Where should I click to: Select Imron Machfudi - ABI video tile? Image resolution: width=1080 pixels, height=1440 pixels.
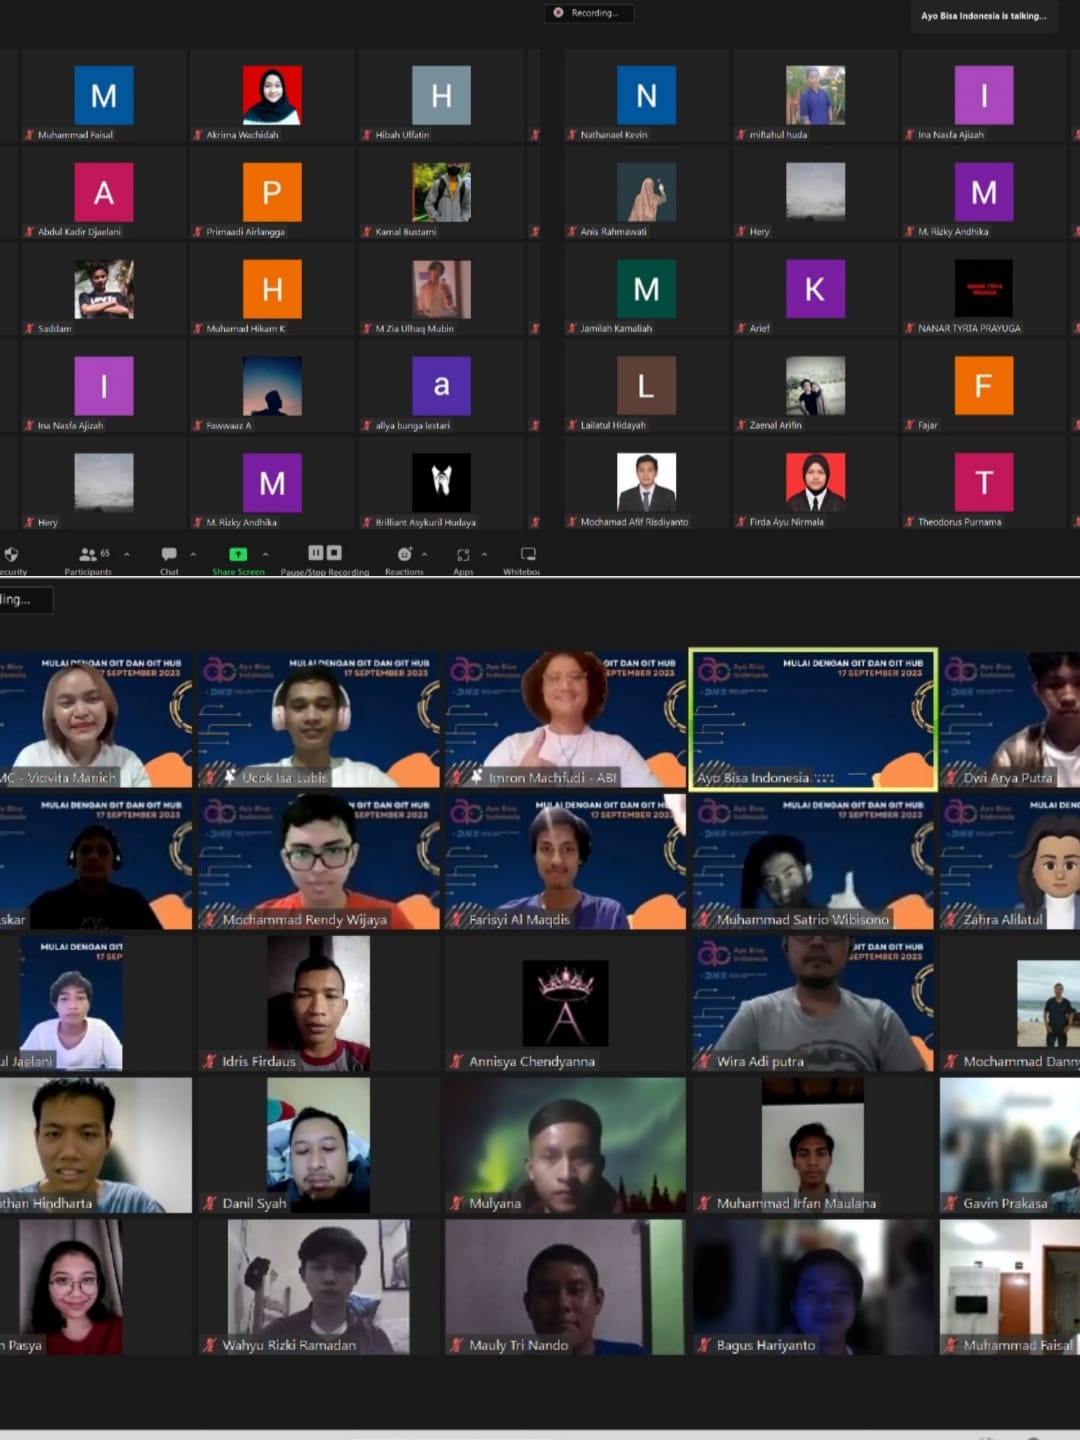coord(565,719)
